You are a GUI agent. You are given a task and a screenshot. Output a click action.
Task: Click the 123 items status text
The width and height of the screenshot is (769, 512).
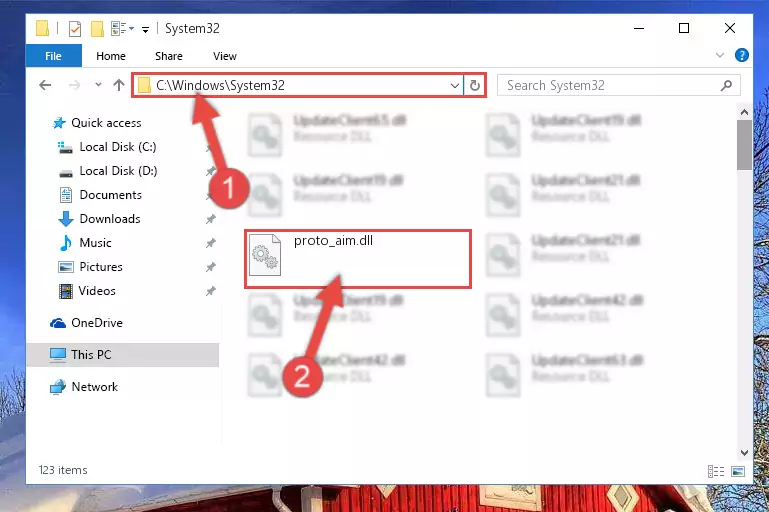[63, 470]
